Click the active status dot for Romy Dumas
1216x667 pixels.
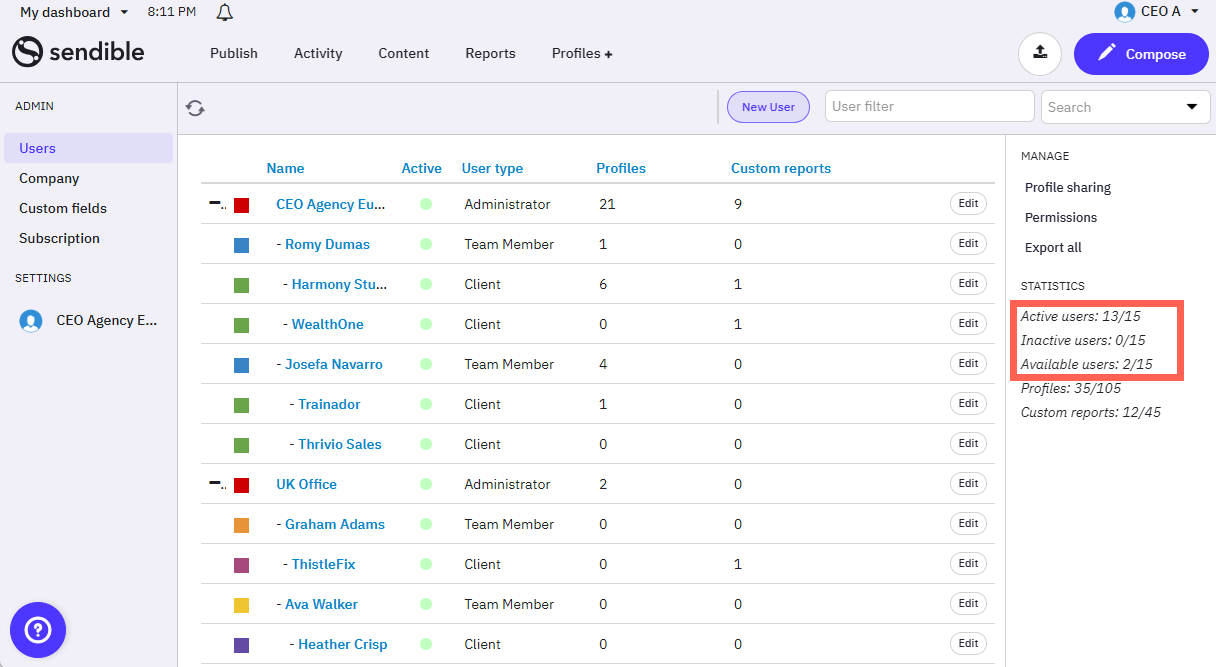(x=426, y=244)
